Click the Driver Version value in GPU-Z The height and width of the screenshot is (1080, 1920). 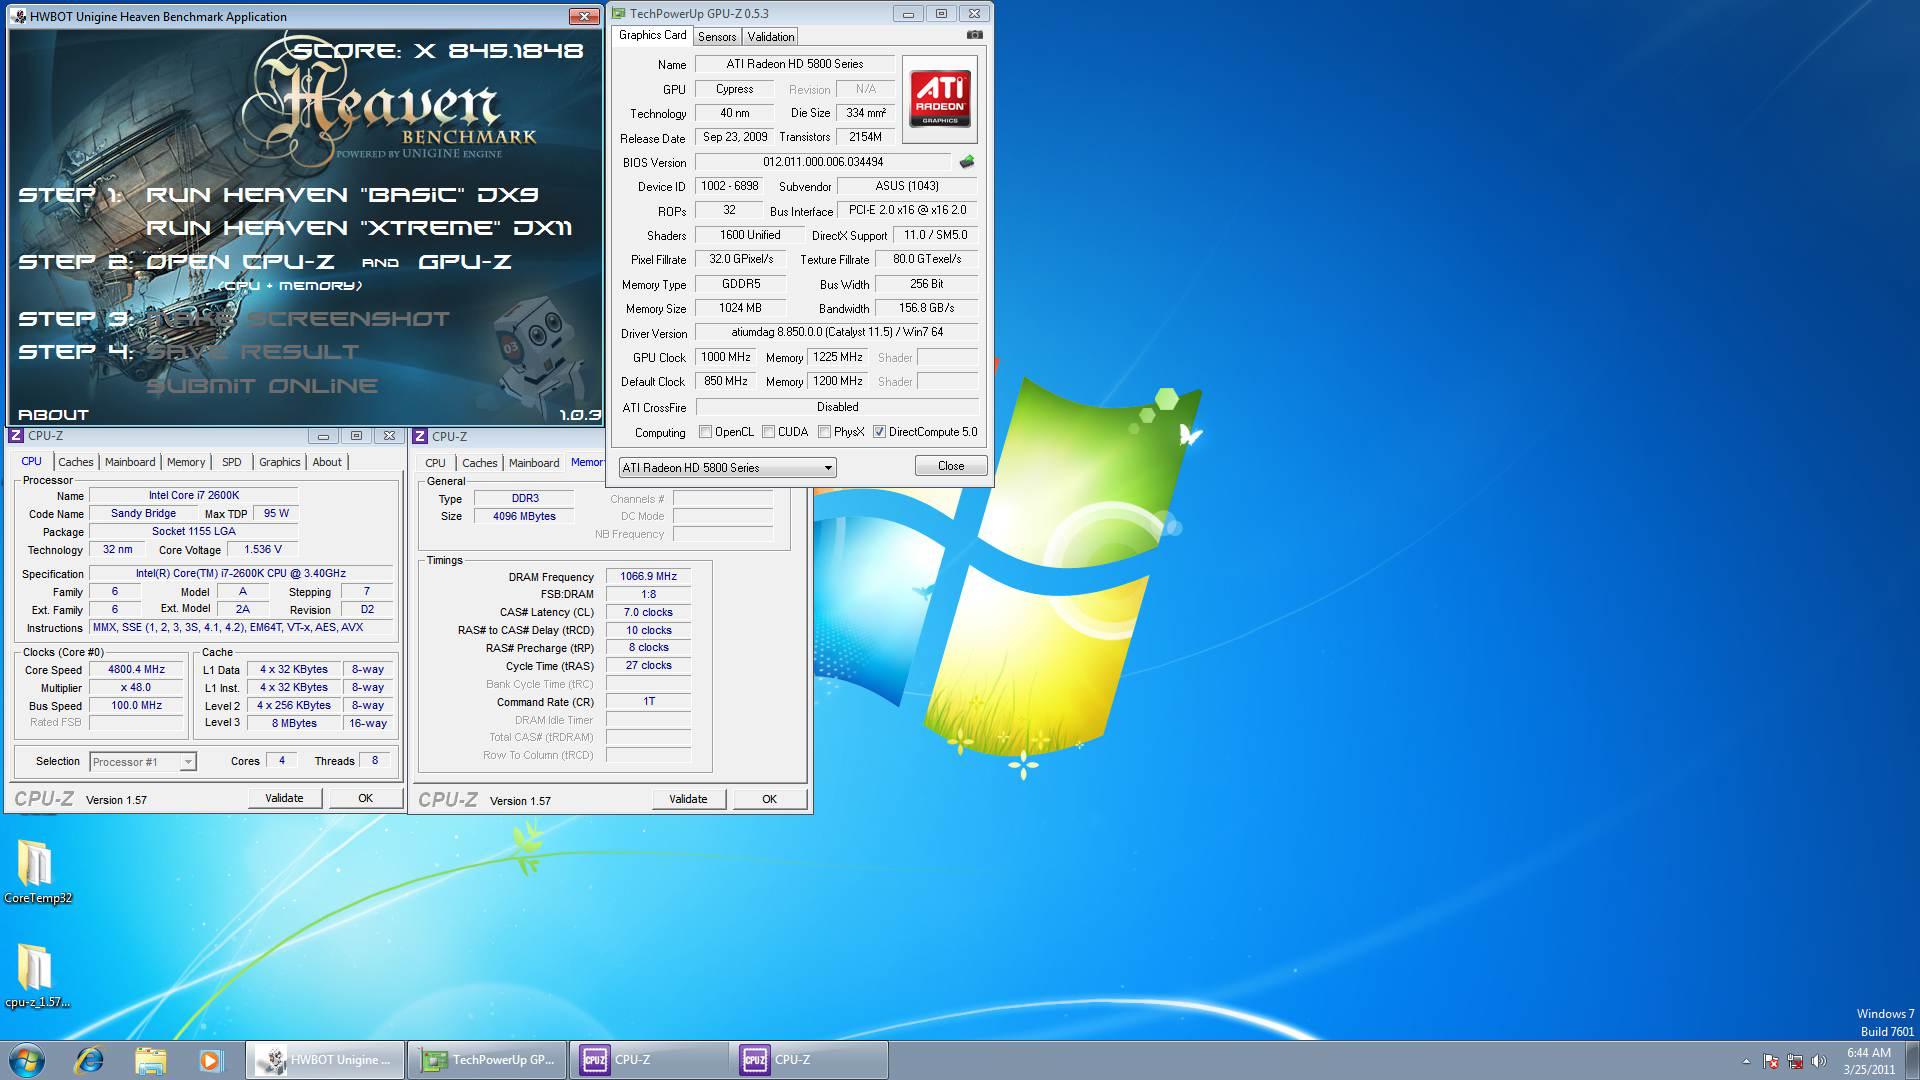(x=837, y=332)
